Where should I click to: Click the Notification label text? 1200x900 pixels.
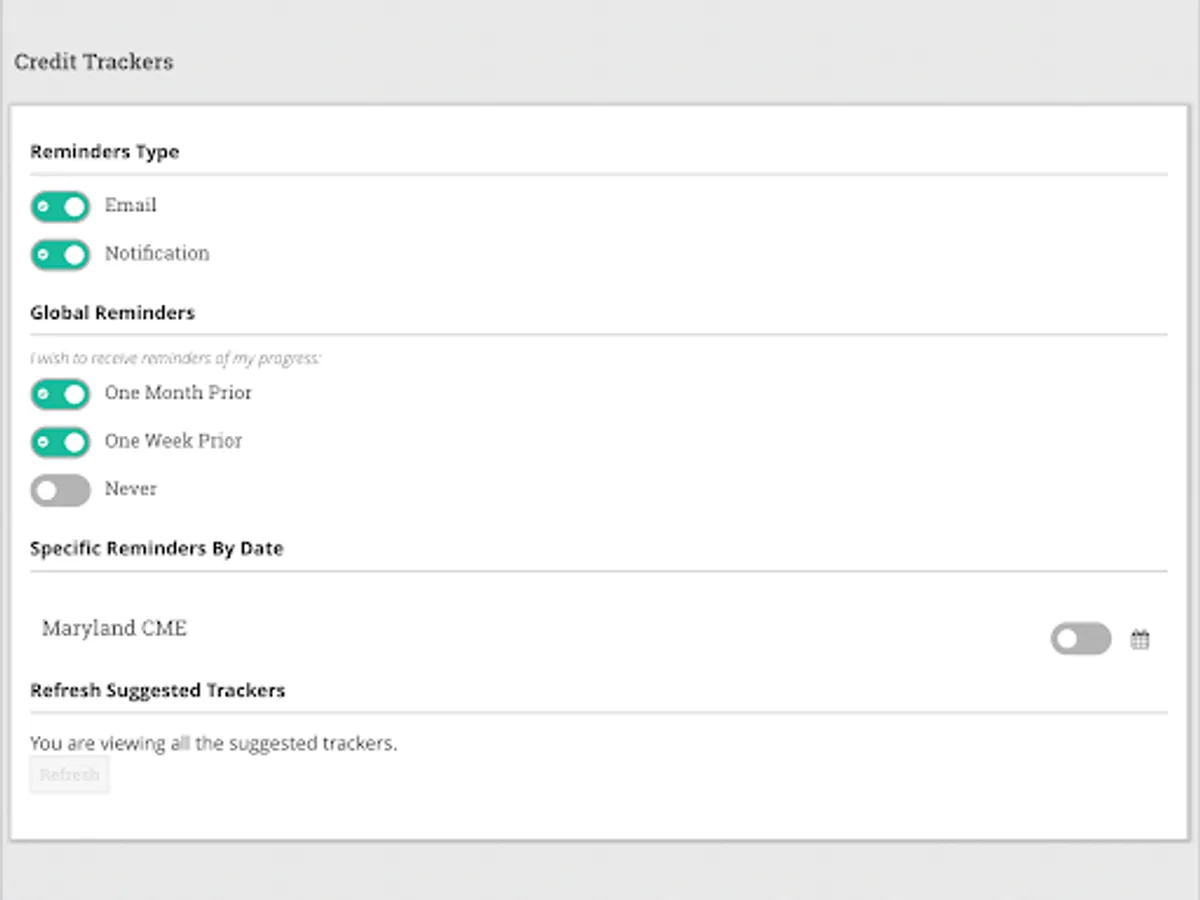click(157, 253)
